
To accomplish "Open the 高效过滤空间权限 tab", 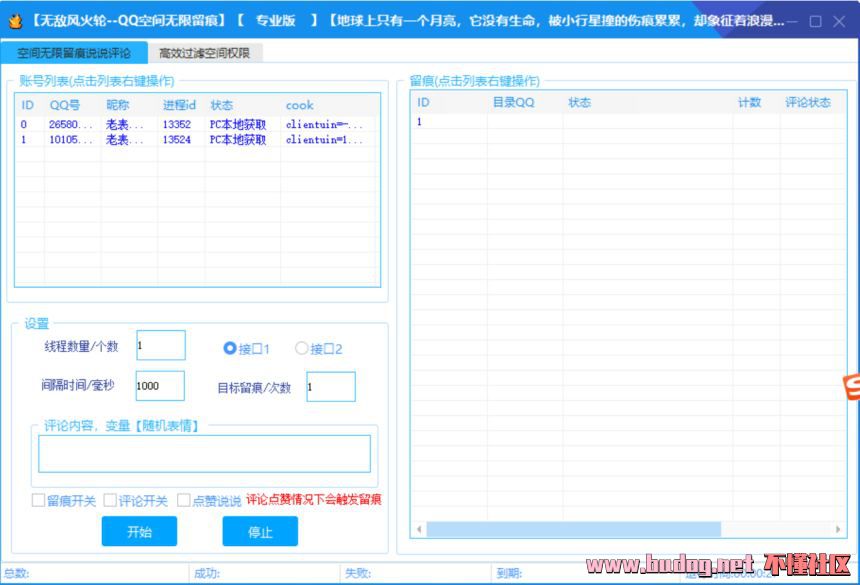I will (x=205, y=53).
